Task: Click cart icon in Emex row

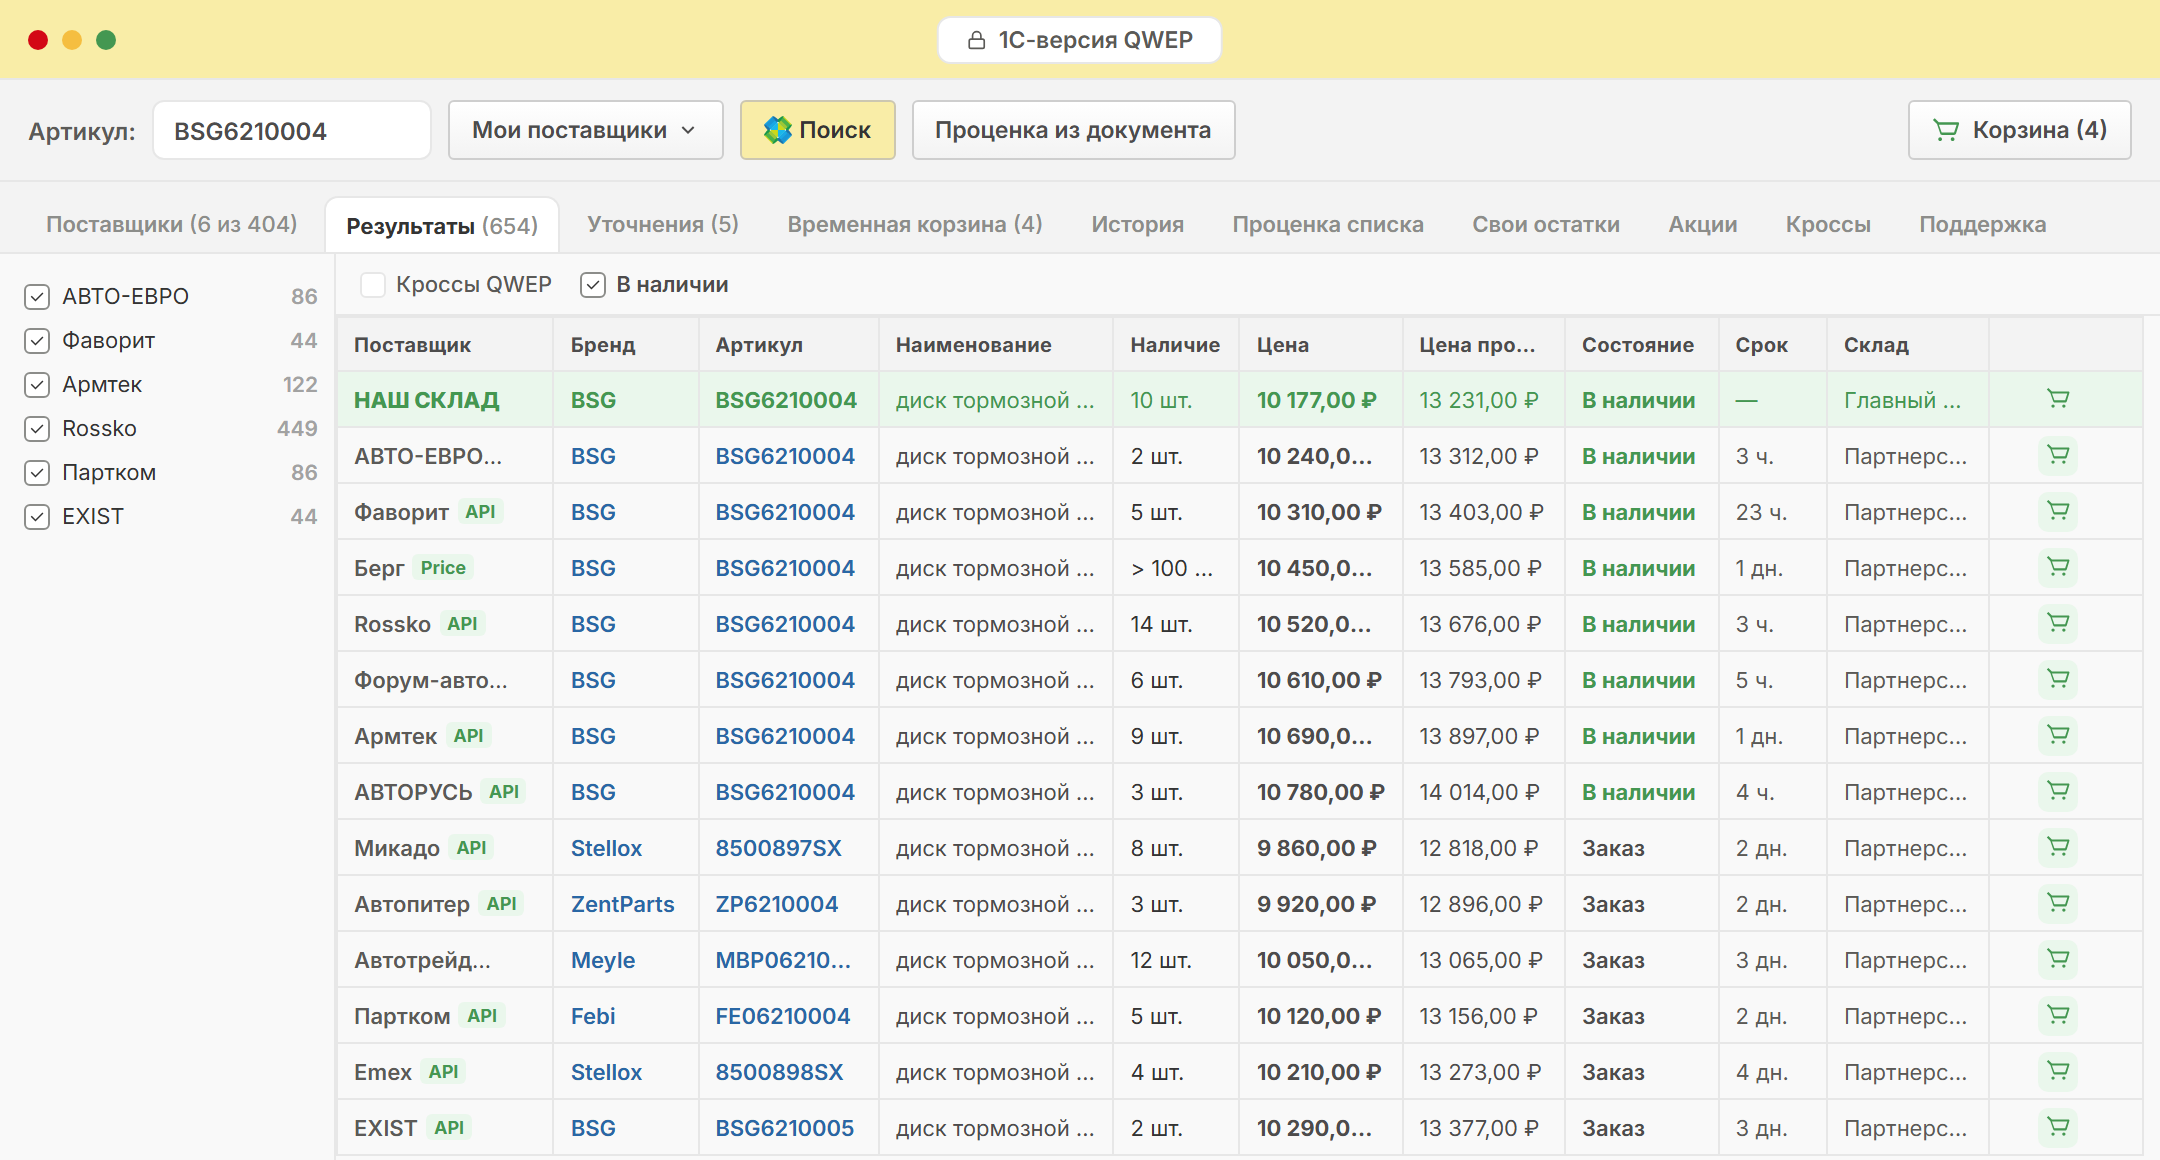Action: pos(2058,1071)
